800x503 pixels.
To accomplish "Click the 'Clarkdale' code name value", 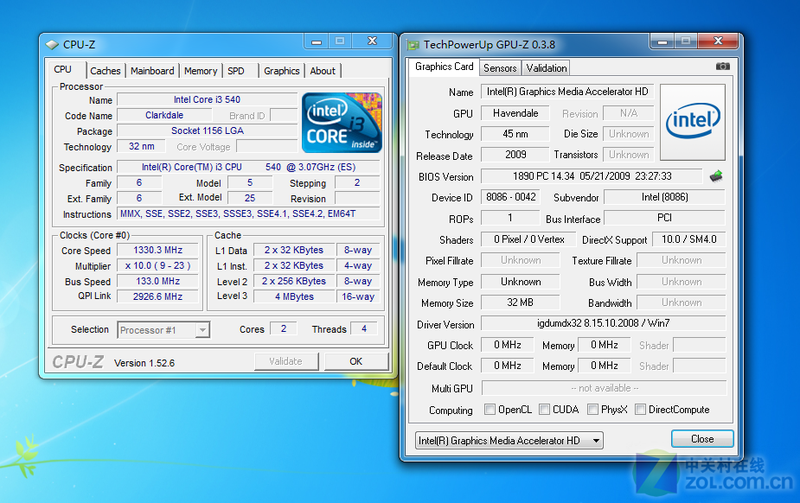I will point(164,115).
